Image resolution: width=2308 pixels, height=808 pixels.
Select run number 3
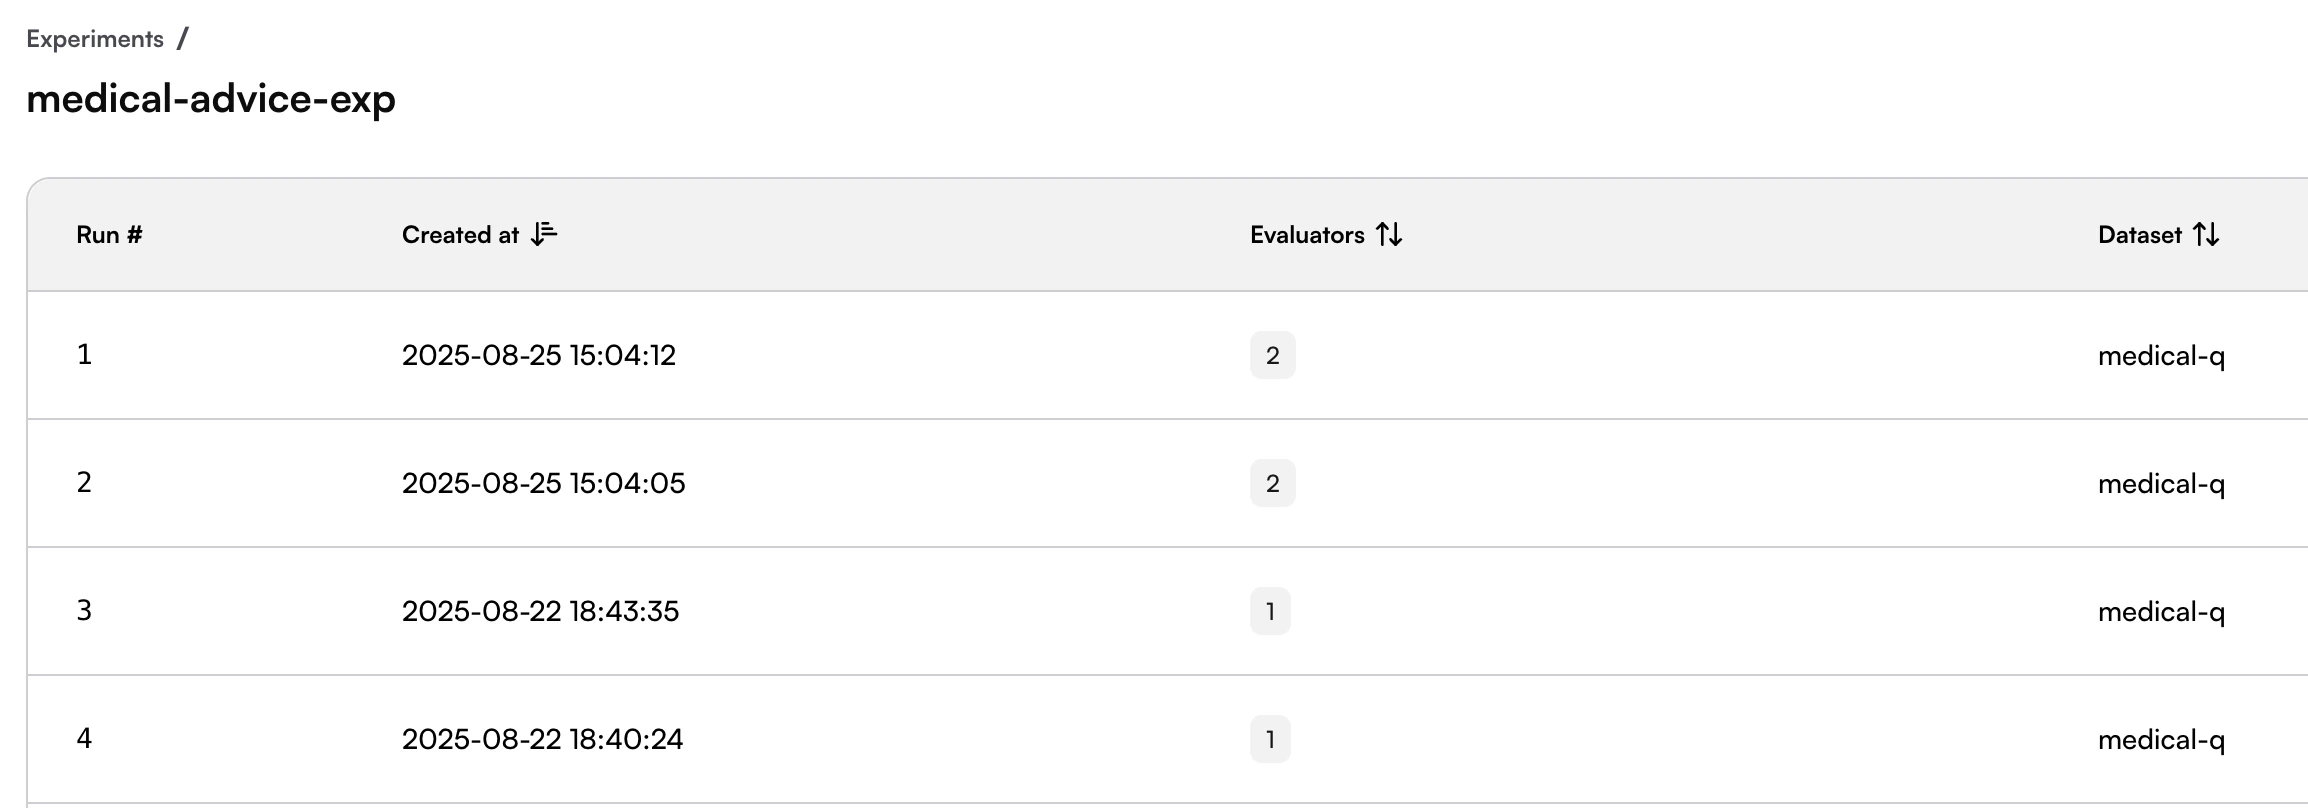(84, 611)
